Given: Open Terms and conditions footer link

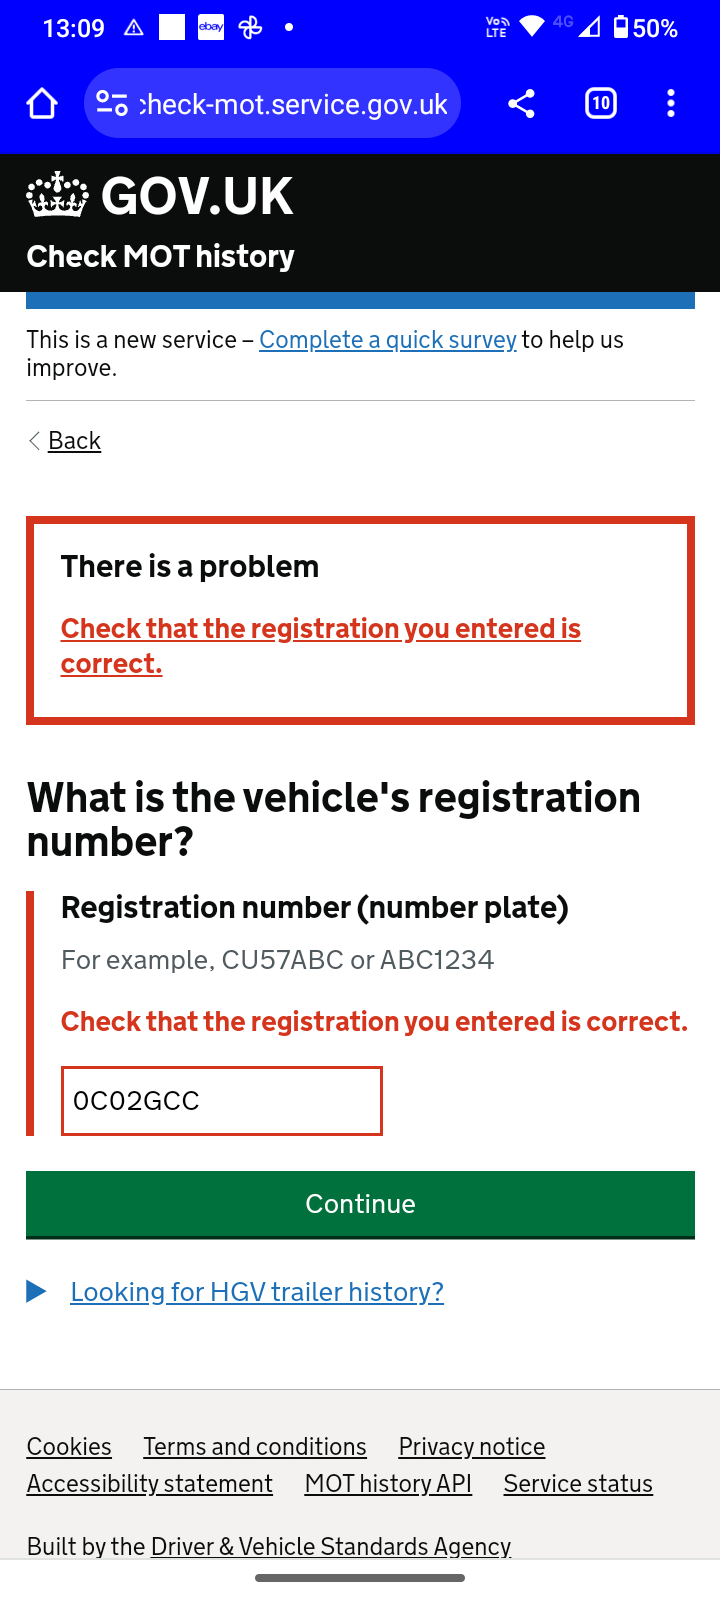Looking at the screenshot, I should [255, 1447].
